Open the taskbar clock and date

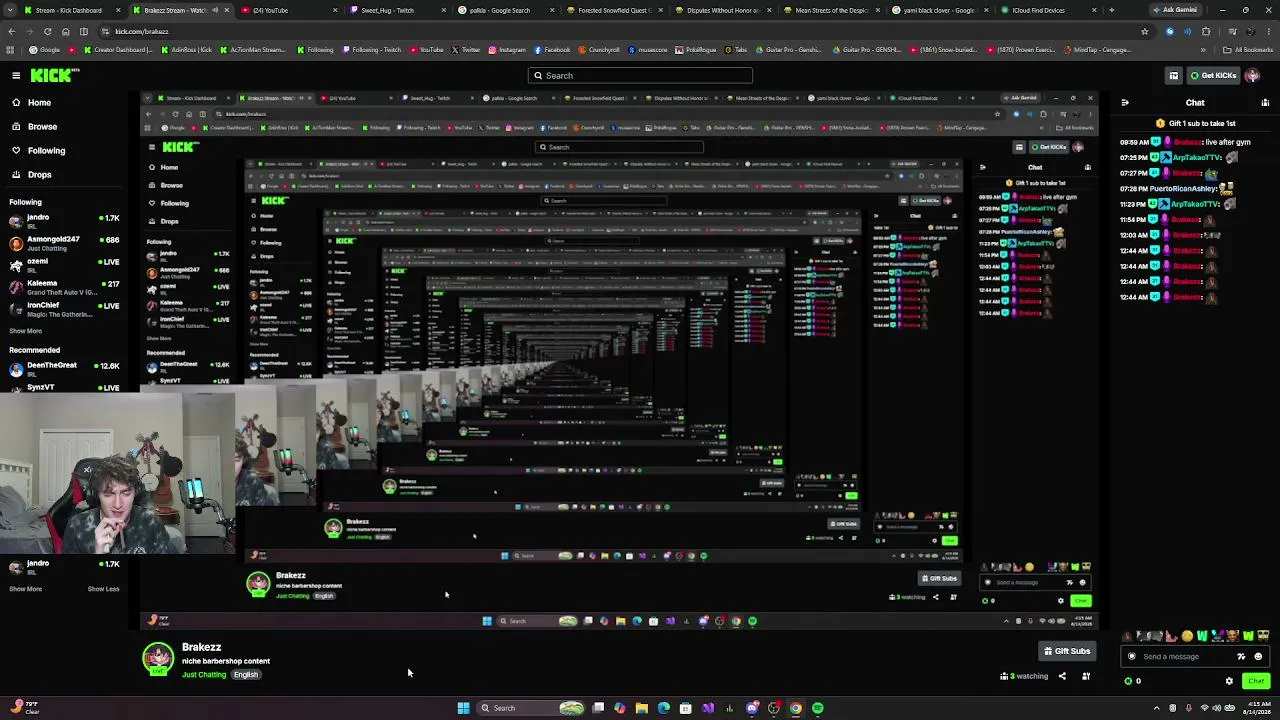pos(1256,708)
